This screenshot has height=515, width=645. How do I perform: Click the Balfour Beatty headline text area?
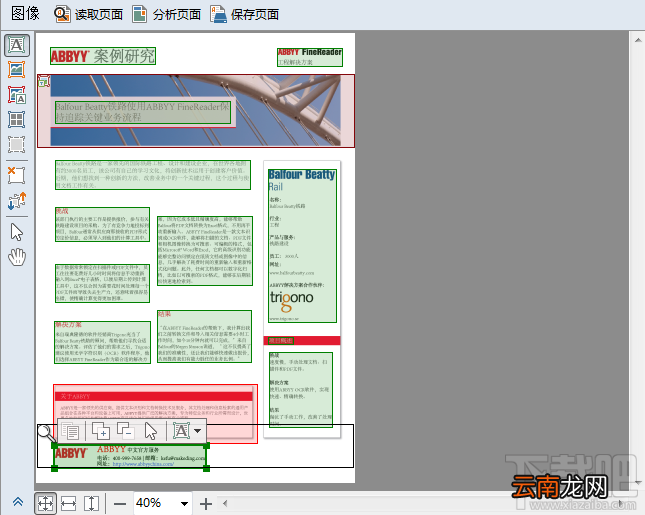coord(143,112)
